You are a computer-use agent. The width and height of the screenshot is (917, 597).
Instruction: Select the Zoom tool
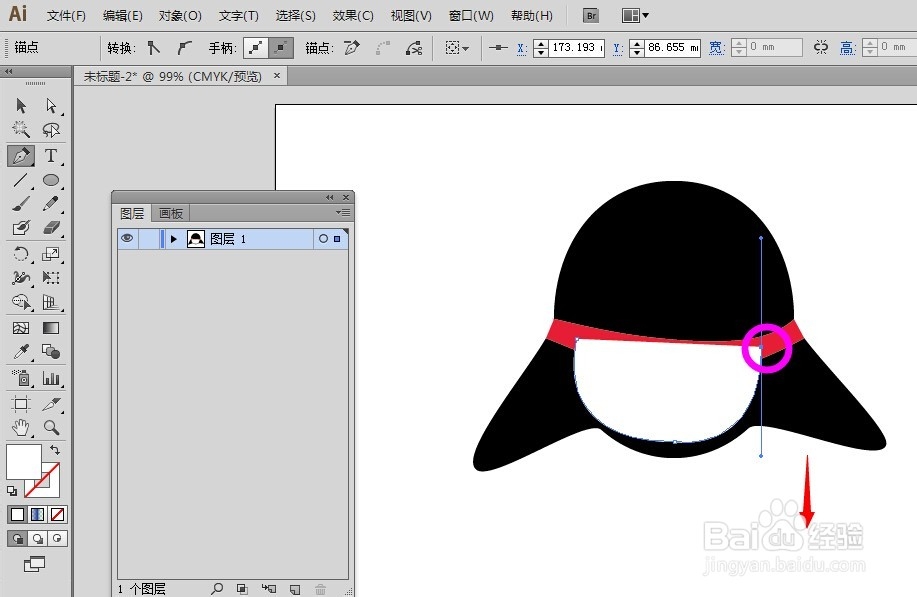(51, 428)
